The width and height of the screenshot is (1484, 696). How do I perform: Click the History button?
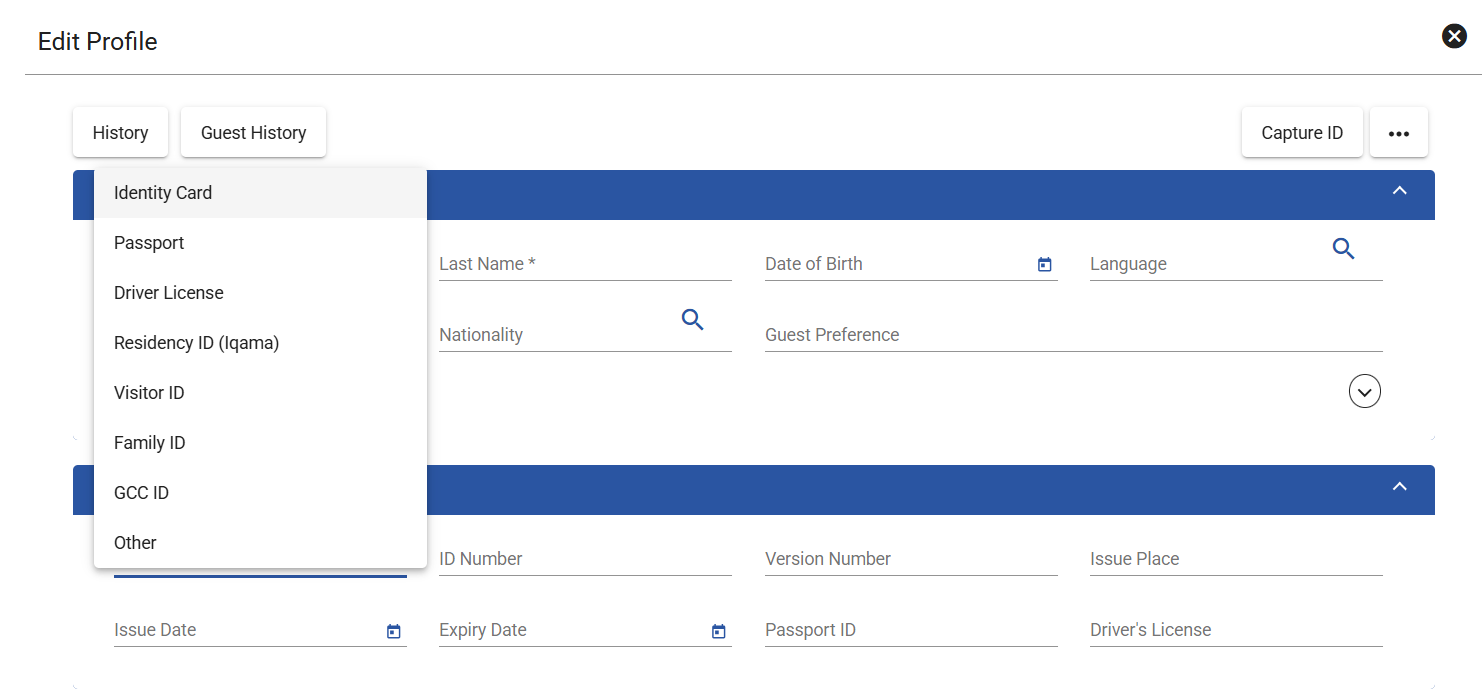[x=120, y=133]
